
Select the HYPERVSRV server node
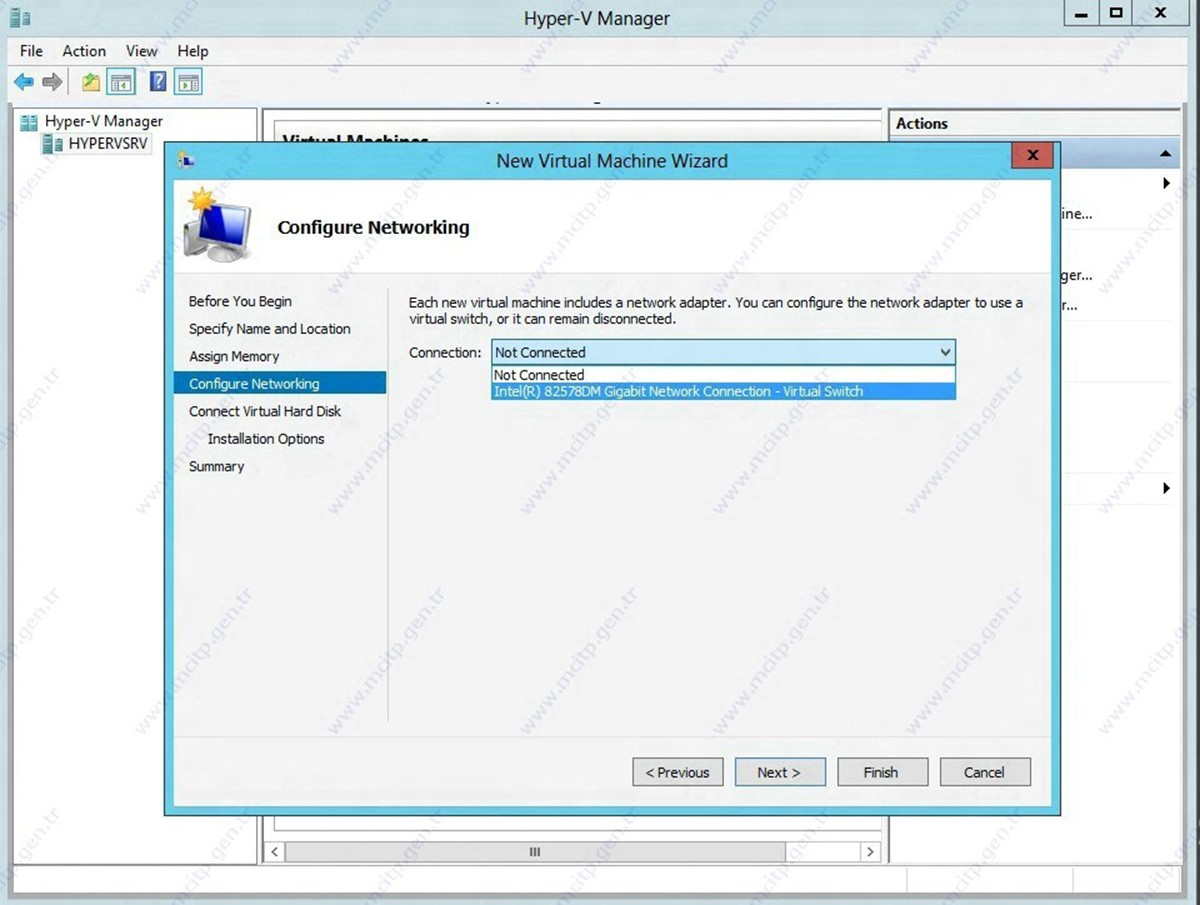click(x=95, y=143)
